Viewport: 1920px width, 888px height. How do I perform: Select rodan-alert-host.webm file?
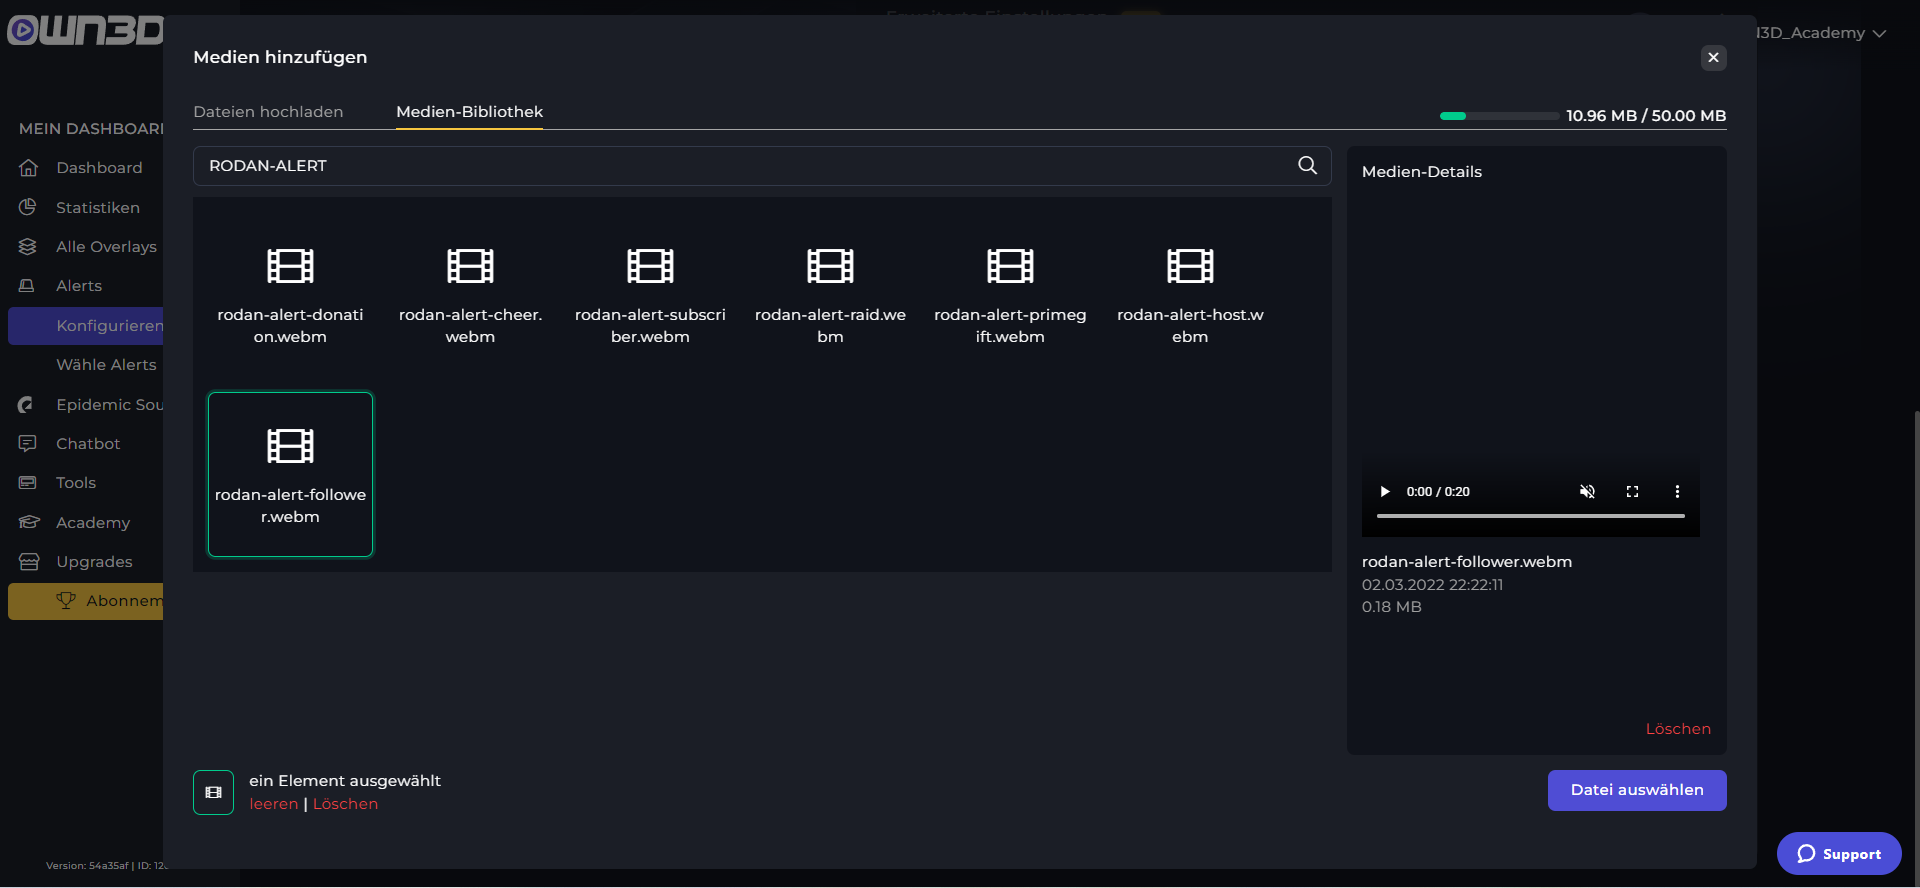[x=1190, y=294]
